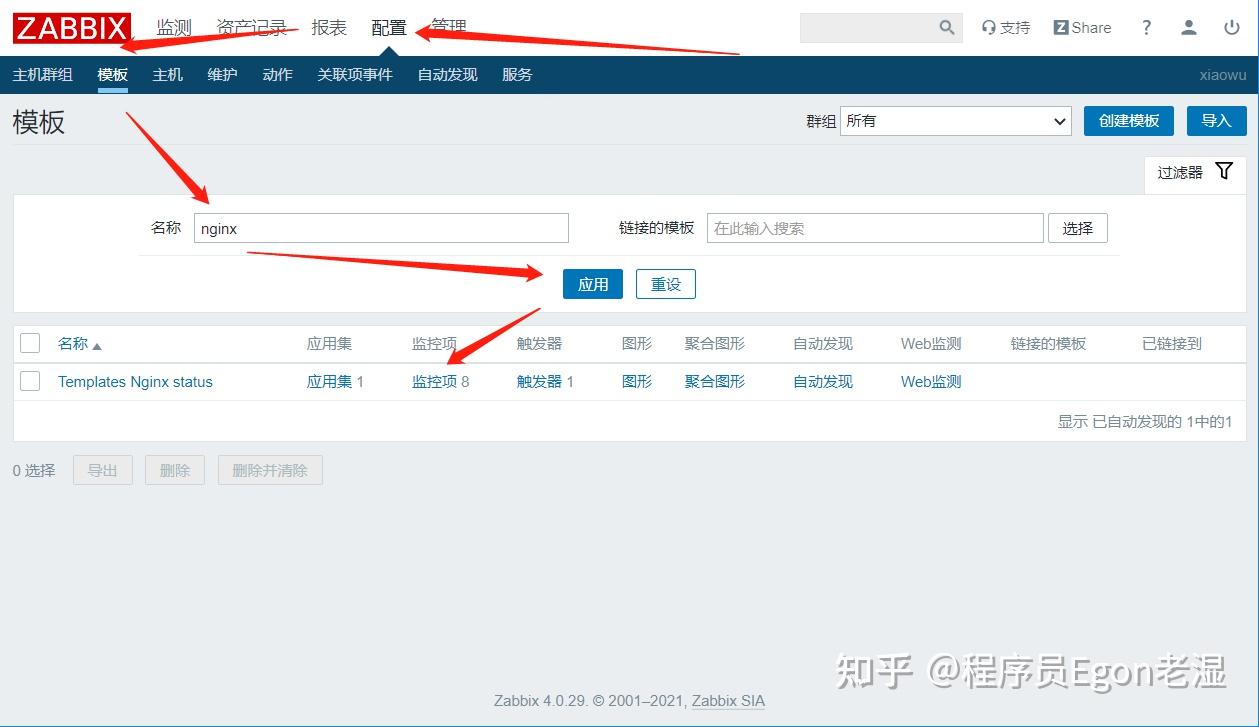Image resolution: width=1259 pixels, height=727 pixels.
Task: Open the Zabbix Share link
Action: 1082,28
